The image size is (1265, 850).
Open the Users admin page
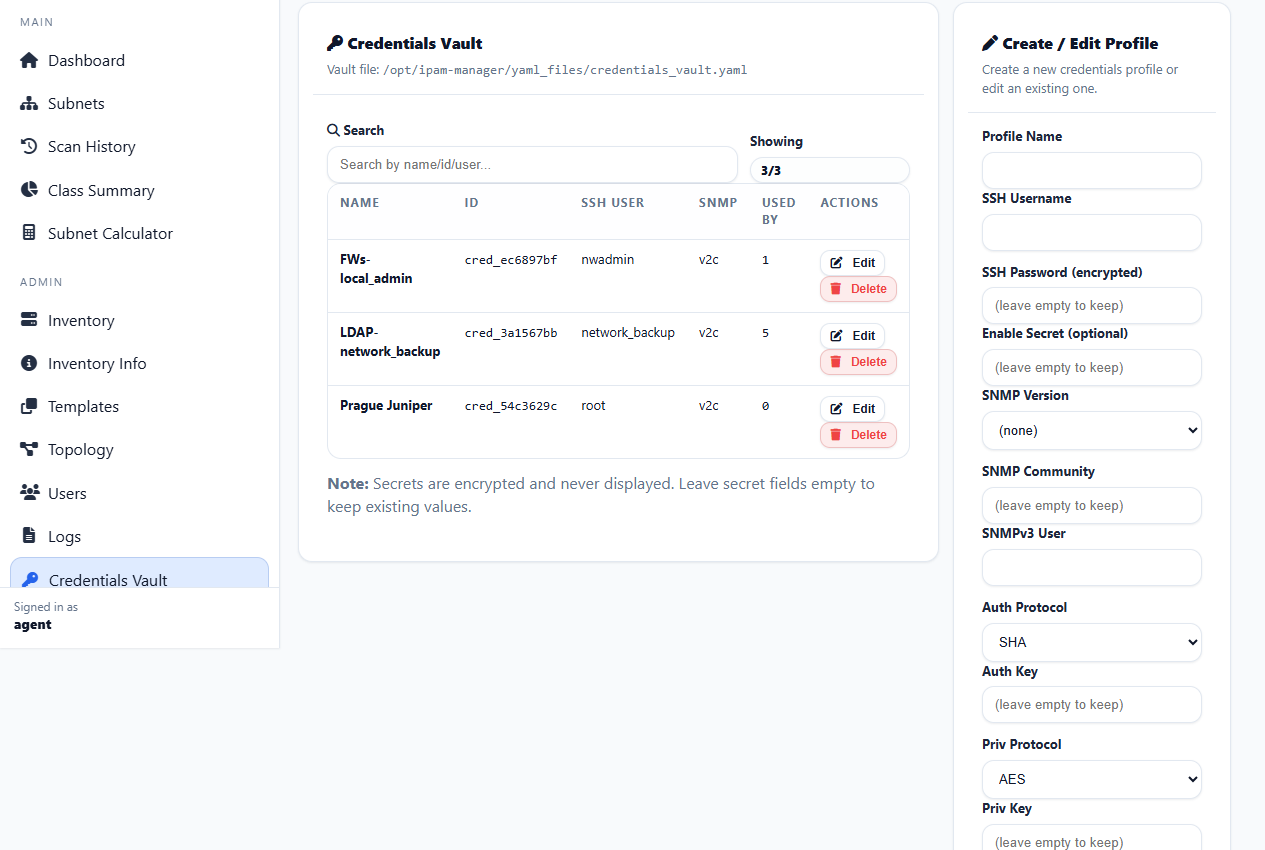[x=139, y=493]
